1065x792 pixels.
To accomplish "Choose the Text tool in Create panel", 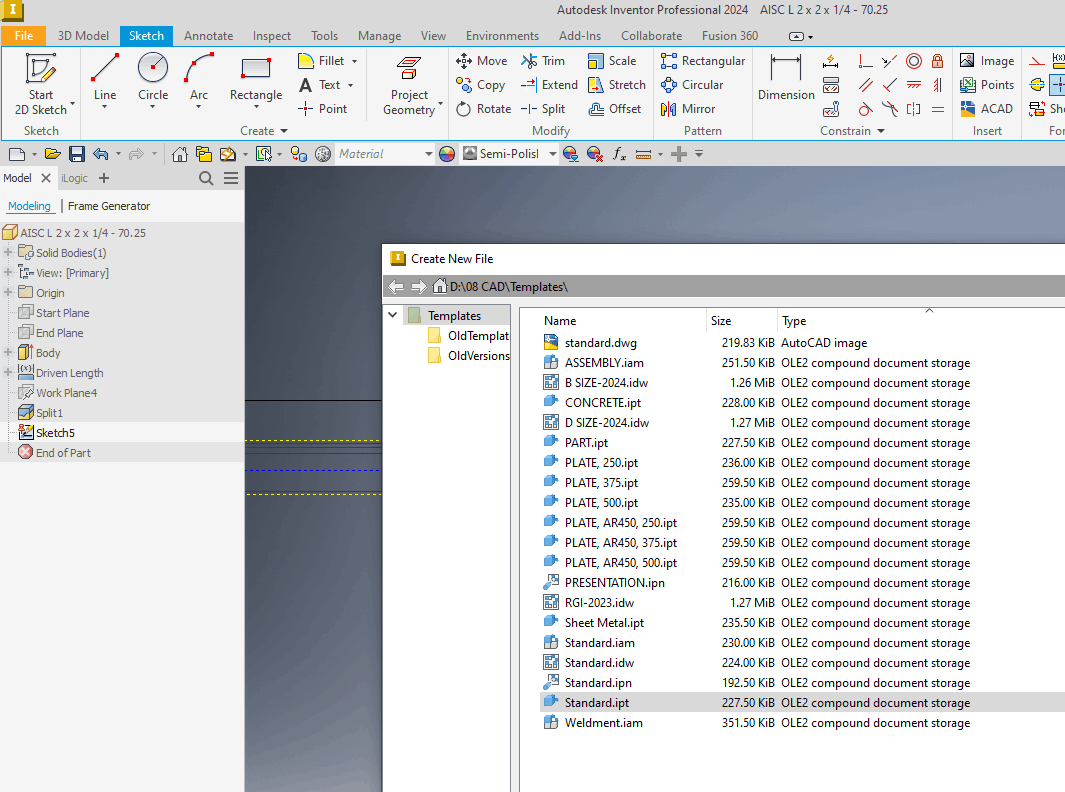I will coord(320,85).
